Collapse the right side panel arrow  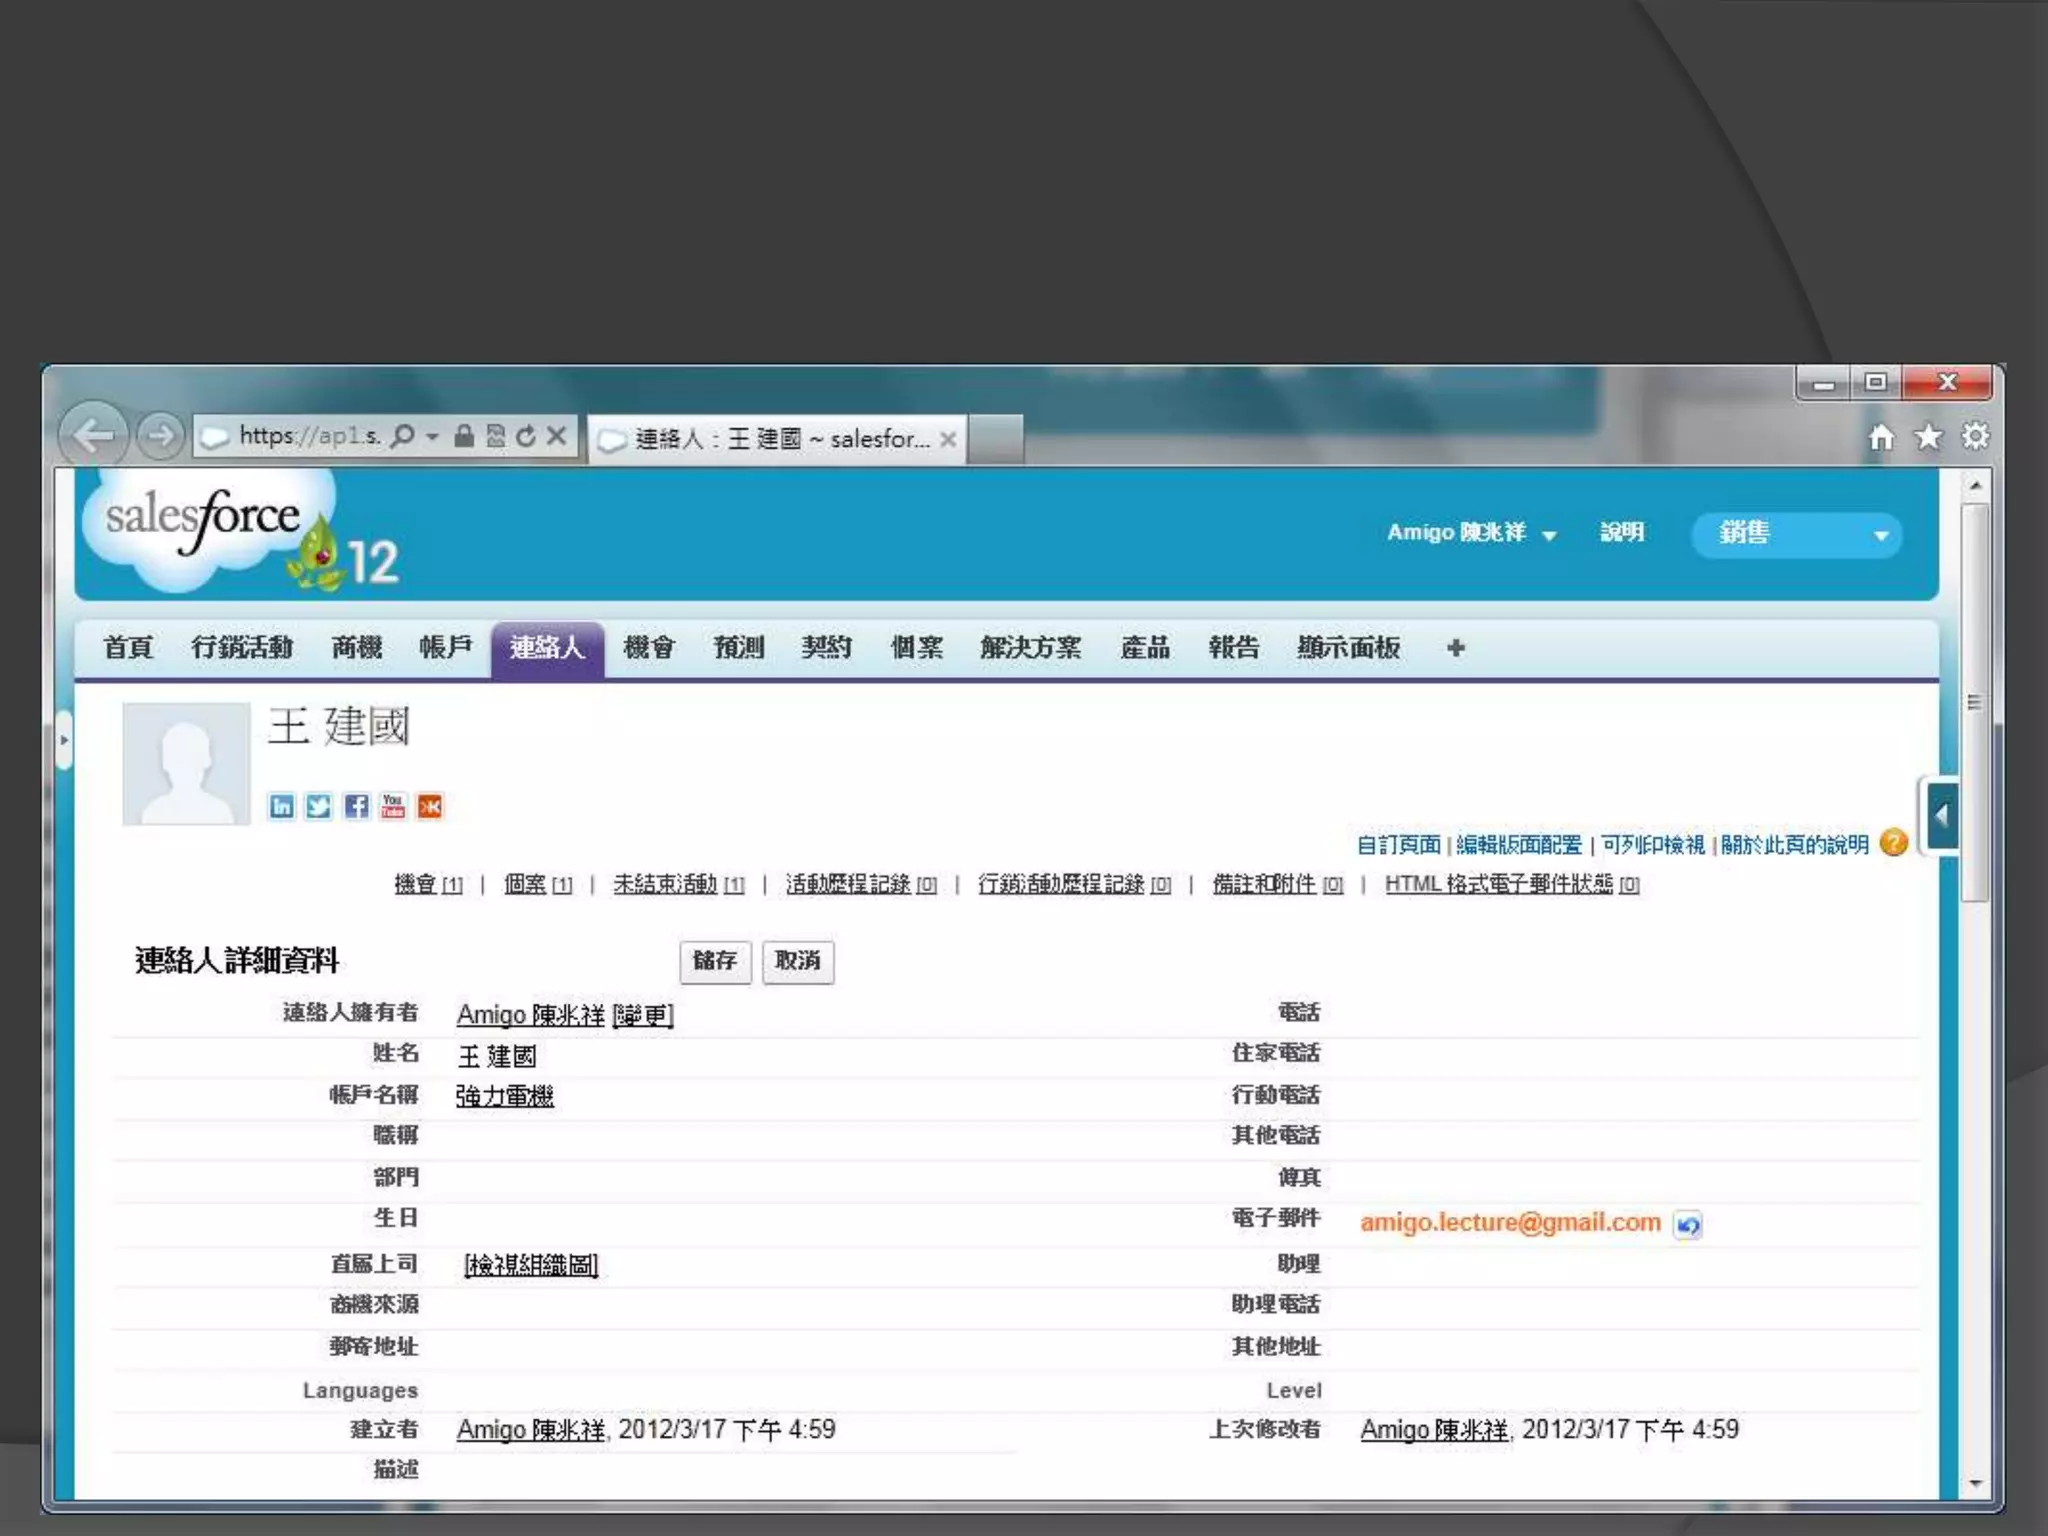coord(1941,816)
